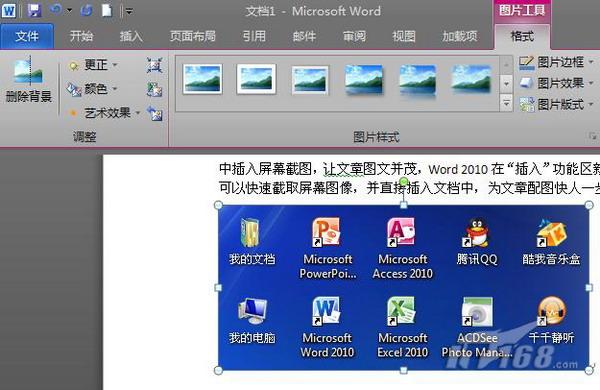
Task: Undo last action with the Undo arrow
Action: [56, 10]
